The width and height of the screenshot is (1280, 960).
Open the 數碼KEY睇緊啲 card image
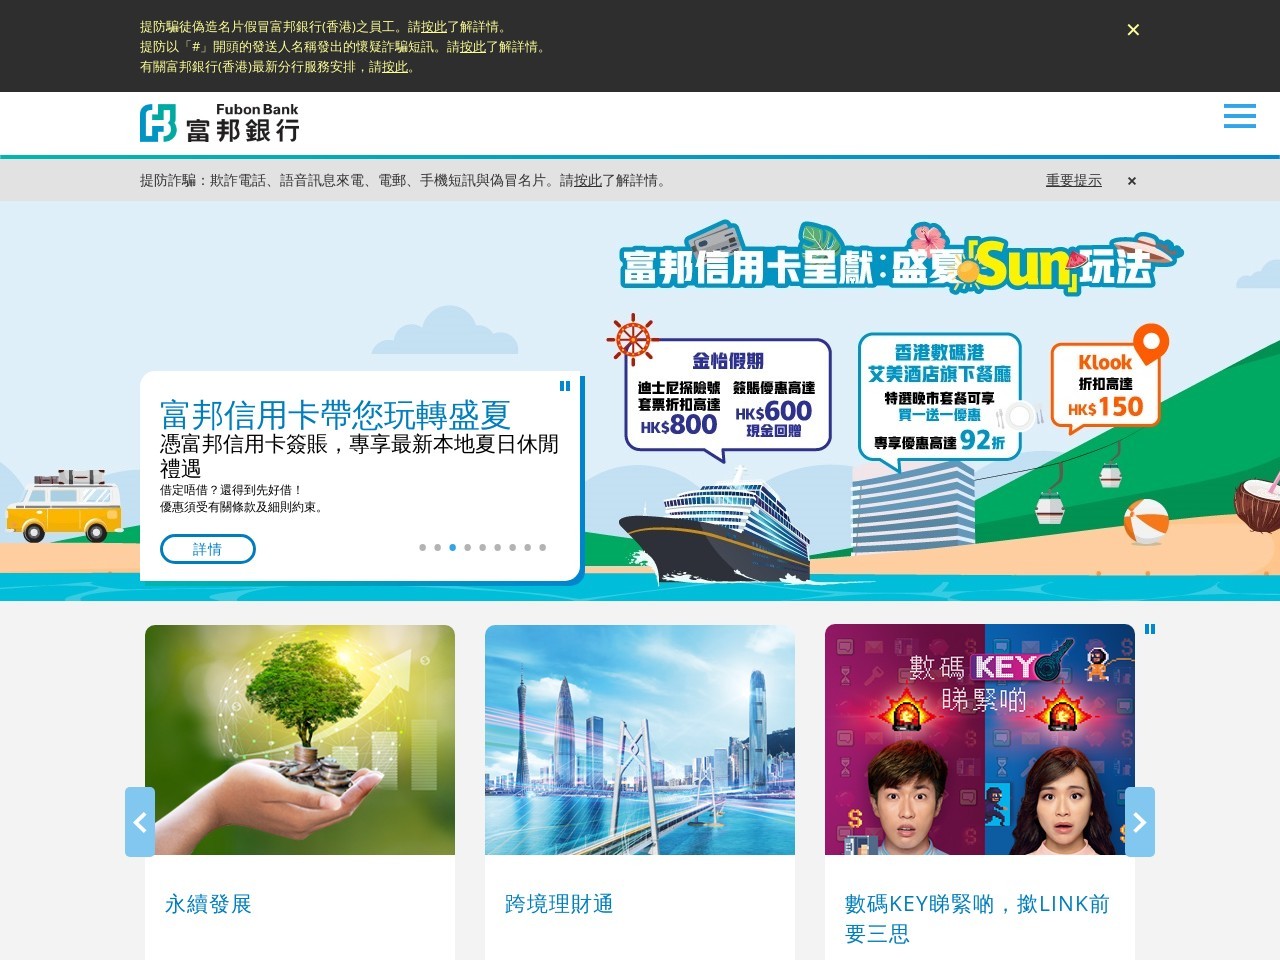point(980,740)
